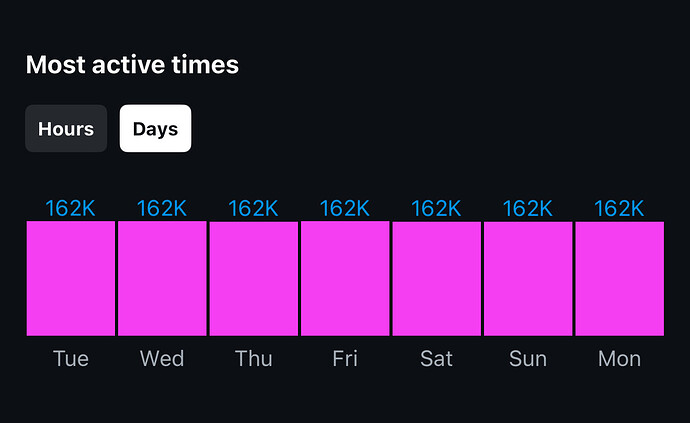Screen dimensions: 690x423
Task: Select the Days tab
Action: tap(155, 129)
